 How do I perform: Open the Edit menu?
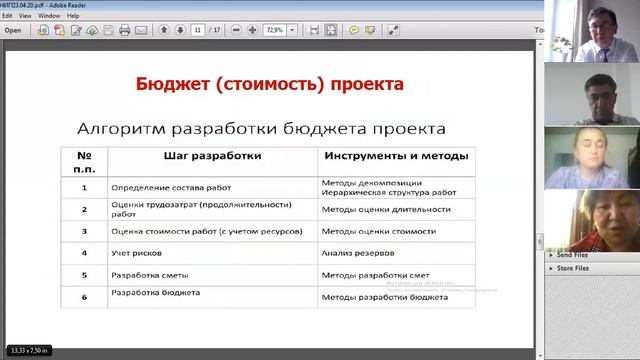[x=7, y=16]
